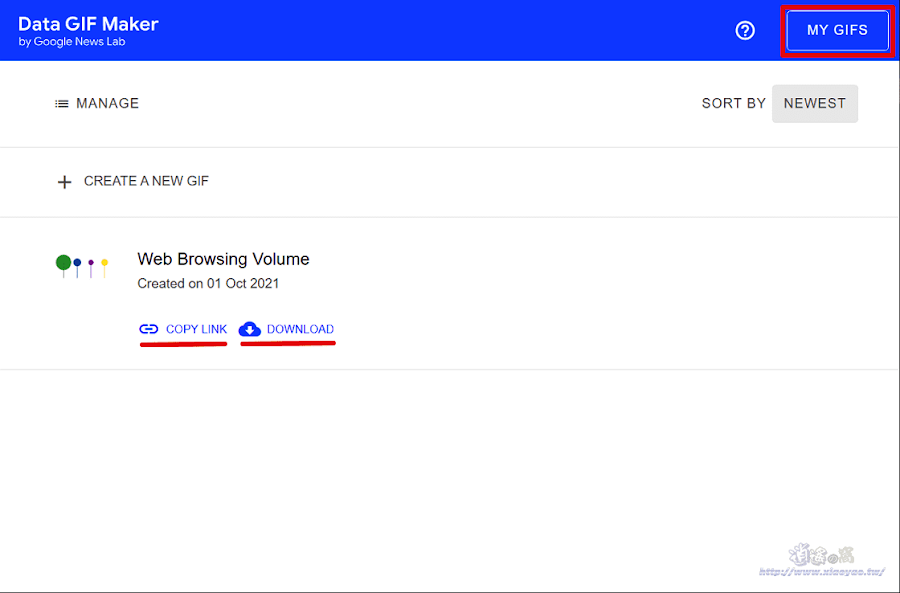Click the chain icon next to COPY LINK

click(148, 329)
